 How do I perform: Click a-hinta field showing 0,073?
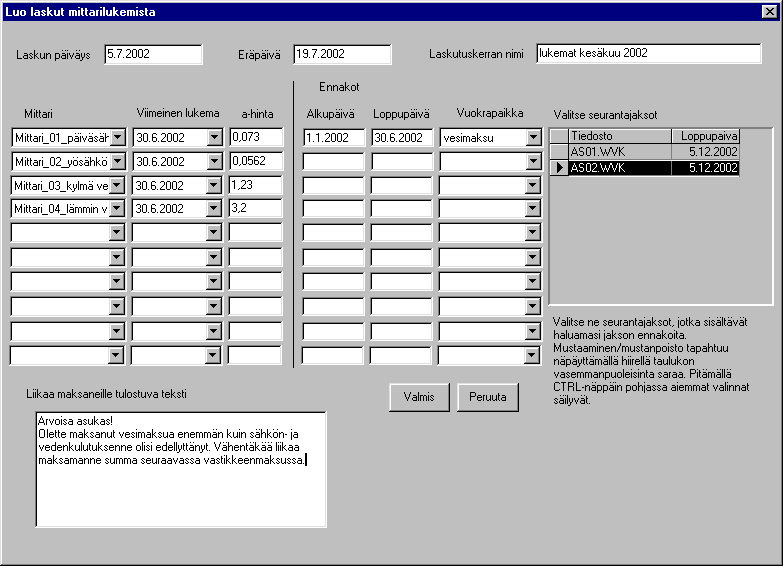[x=256, y=137]
